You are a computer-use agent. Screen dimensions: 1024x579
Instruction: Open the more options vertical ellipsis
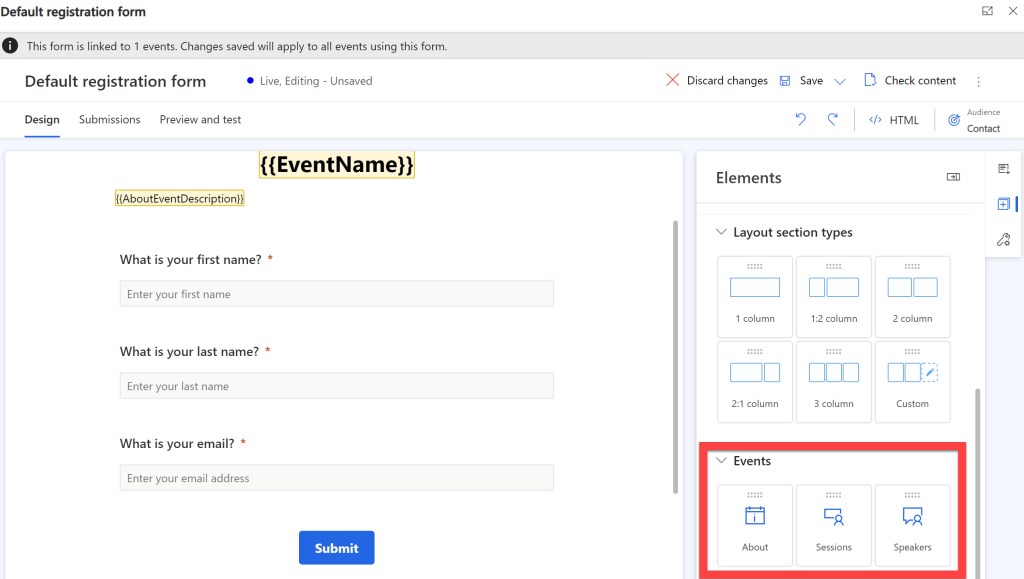[979, 81]
